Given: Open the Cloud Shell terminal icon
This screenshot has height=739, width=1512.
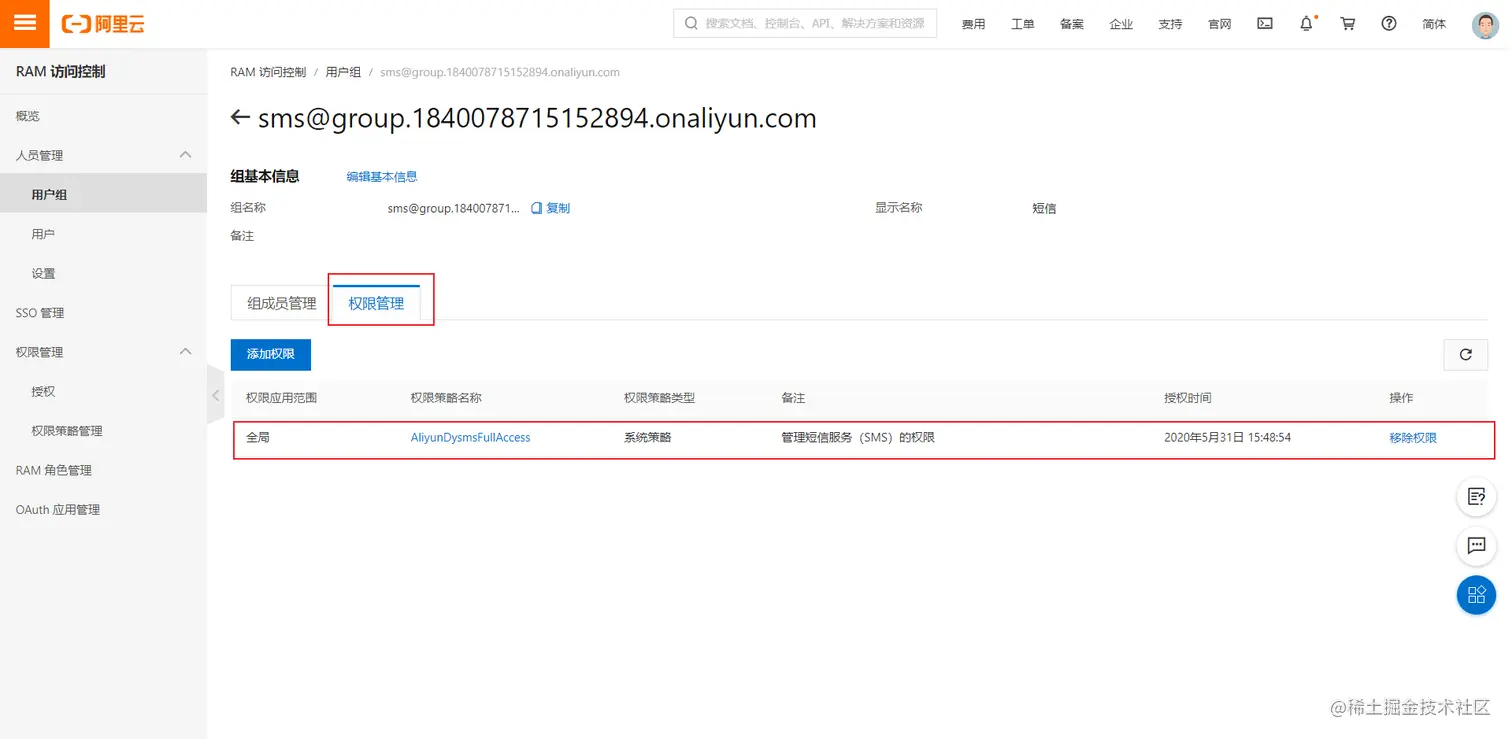Looking at the screenshot, I should (1265, 24).
